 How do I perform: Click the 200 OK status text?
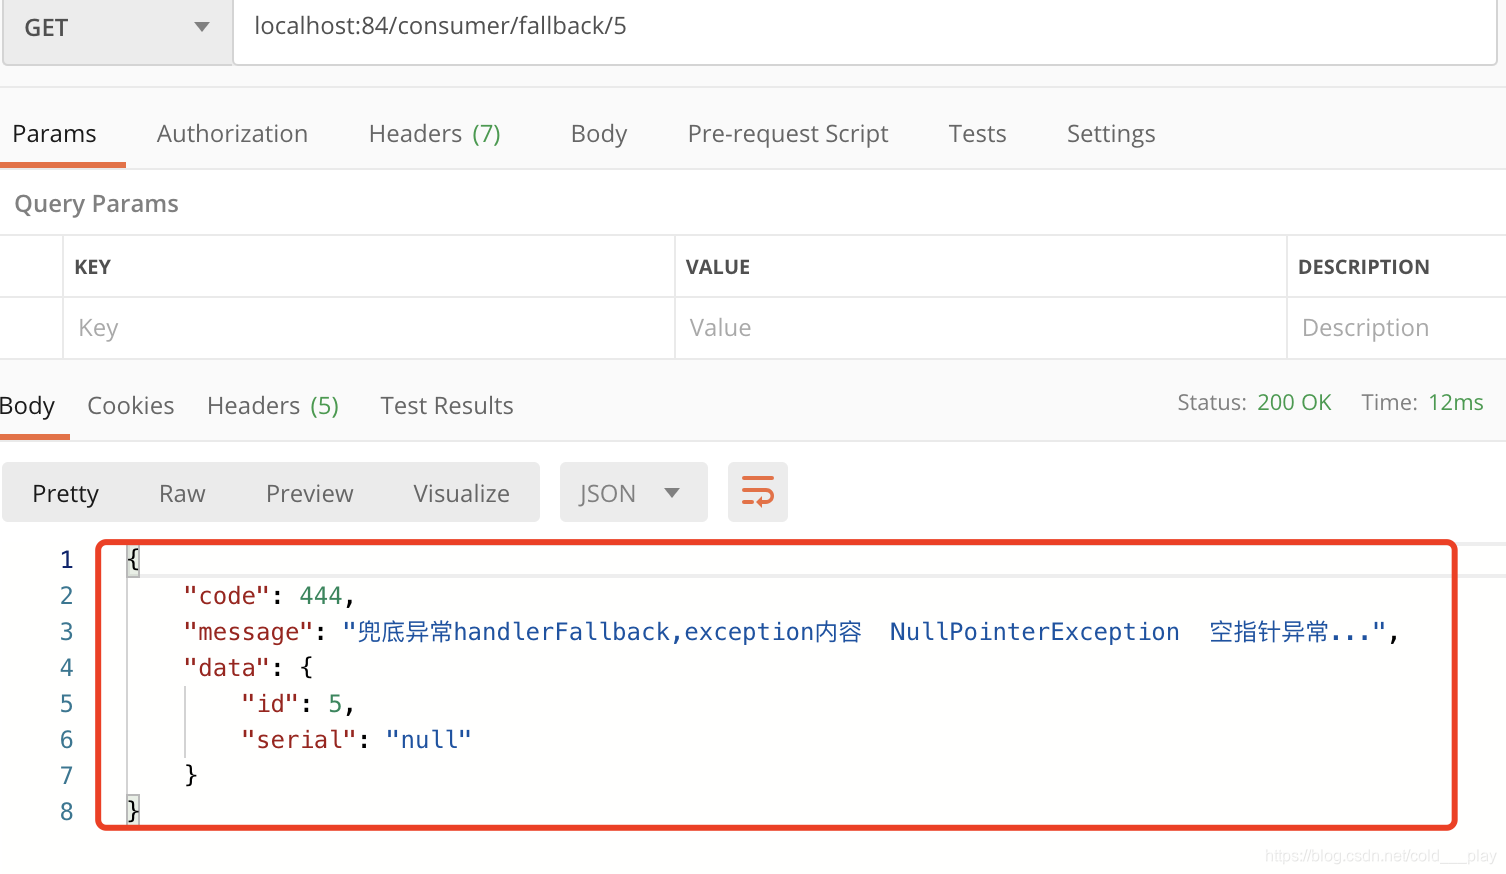(x=1294, y=402)
